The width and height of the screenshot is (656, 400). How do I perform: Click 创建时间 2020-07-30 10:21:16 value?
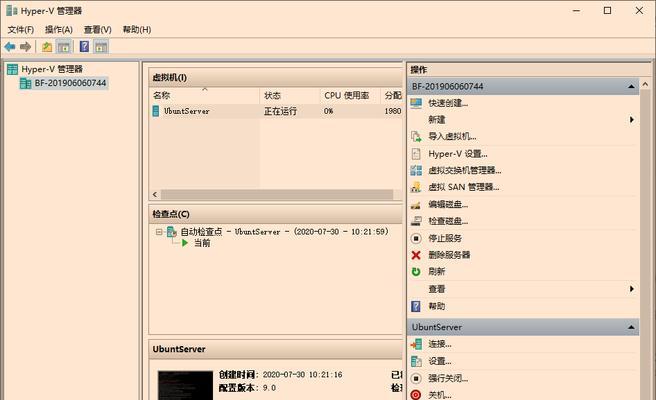click(302, 374)
